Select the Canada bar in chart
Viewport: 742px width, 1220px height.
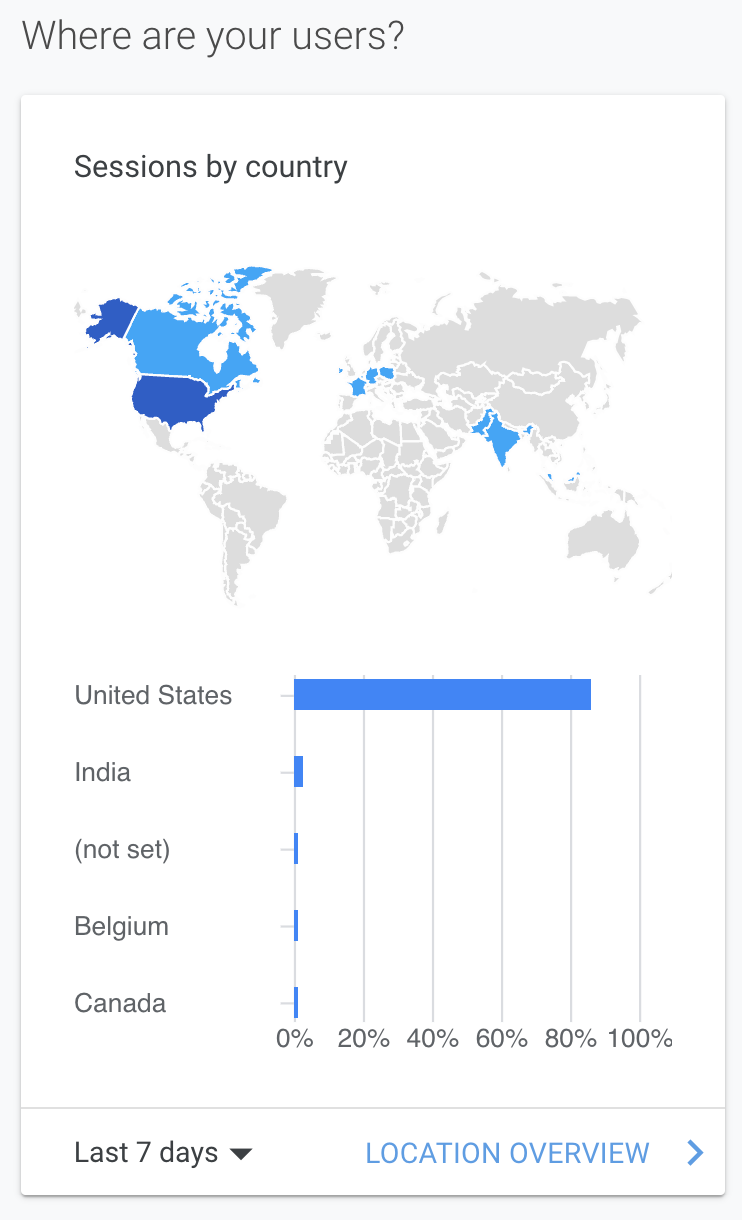(x=296, y=1003)
